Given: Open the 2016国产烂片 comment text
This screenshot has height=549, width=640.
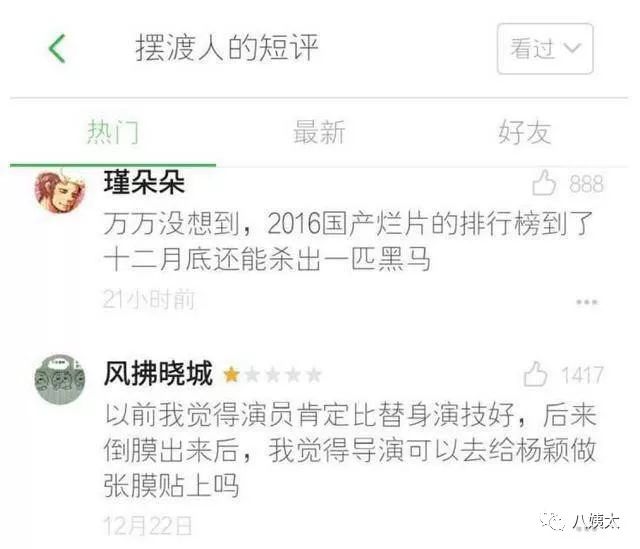Looking at the screenshot, I should tap(348, 241).
